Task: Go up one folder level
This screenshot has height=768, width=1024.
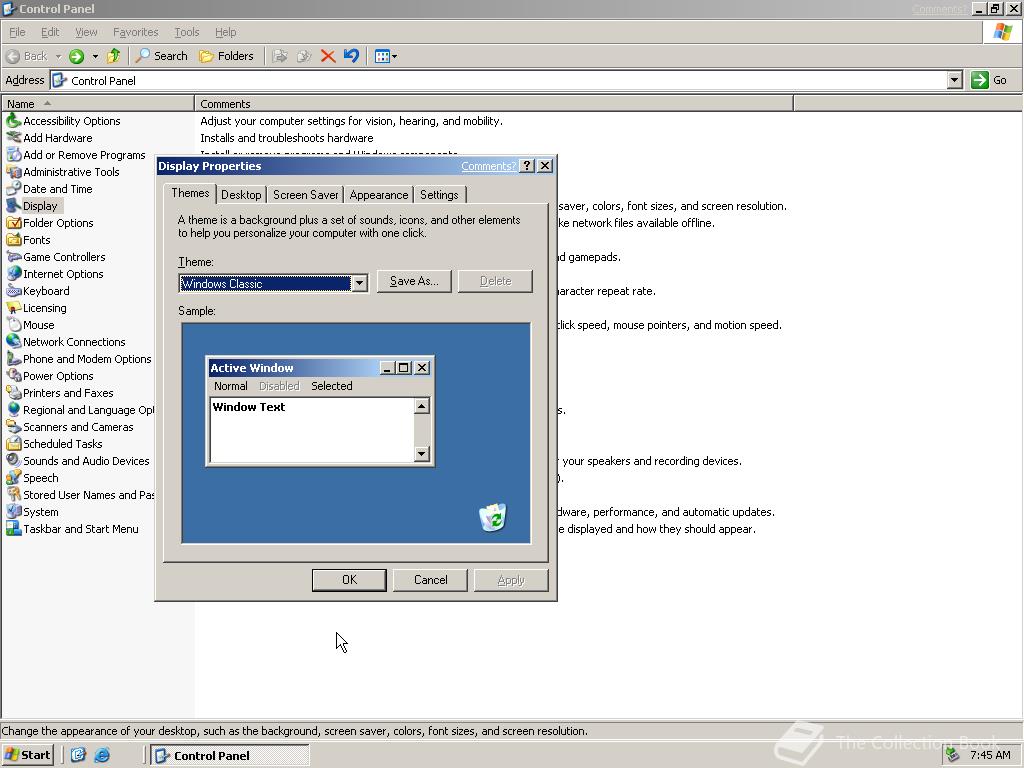Action: pyautogui.click(x=114, y=56)
